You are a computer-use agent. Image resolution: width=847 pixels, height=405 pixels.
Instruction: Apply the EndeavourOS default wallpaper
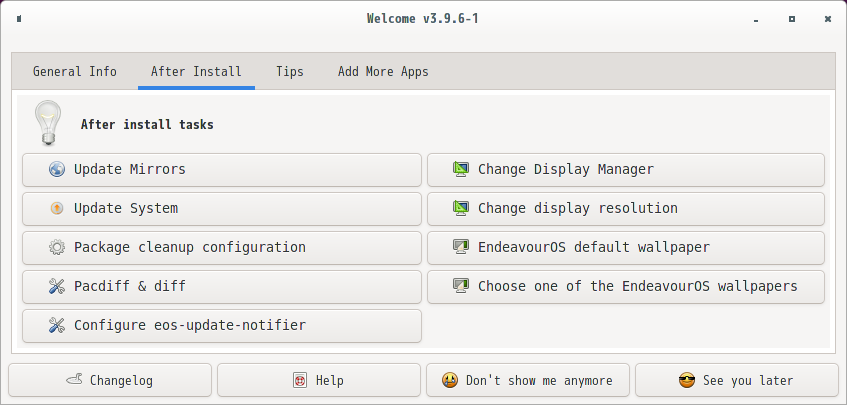point(626,247)
